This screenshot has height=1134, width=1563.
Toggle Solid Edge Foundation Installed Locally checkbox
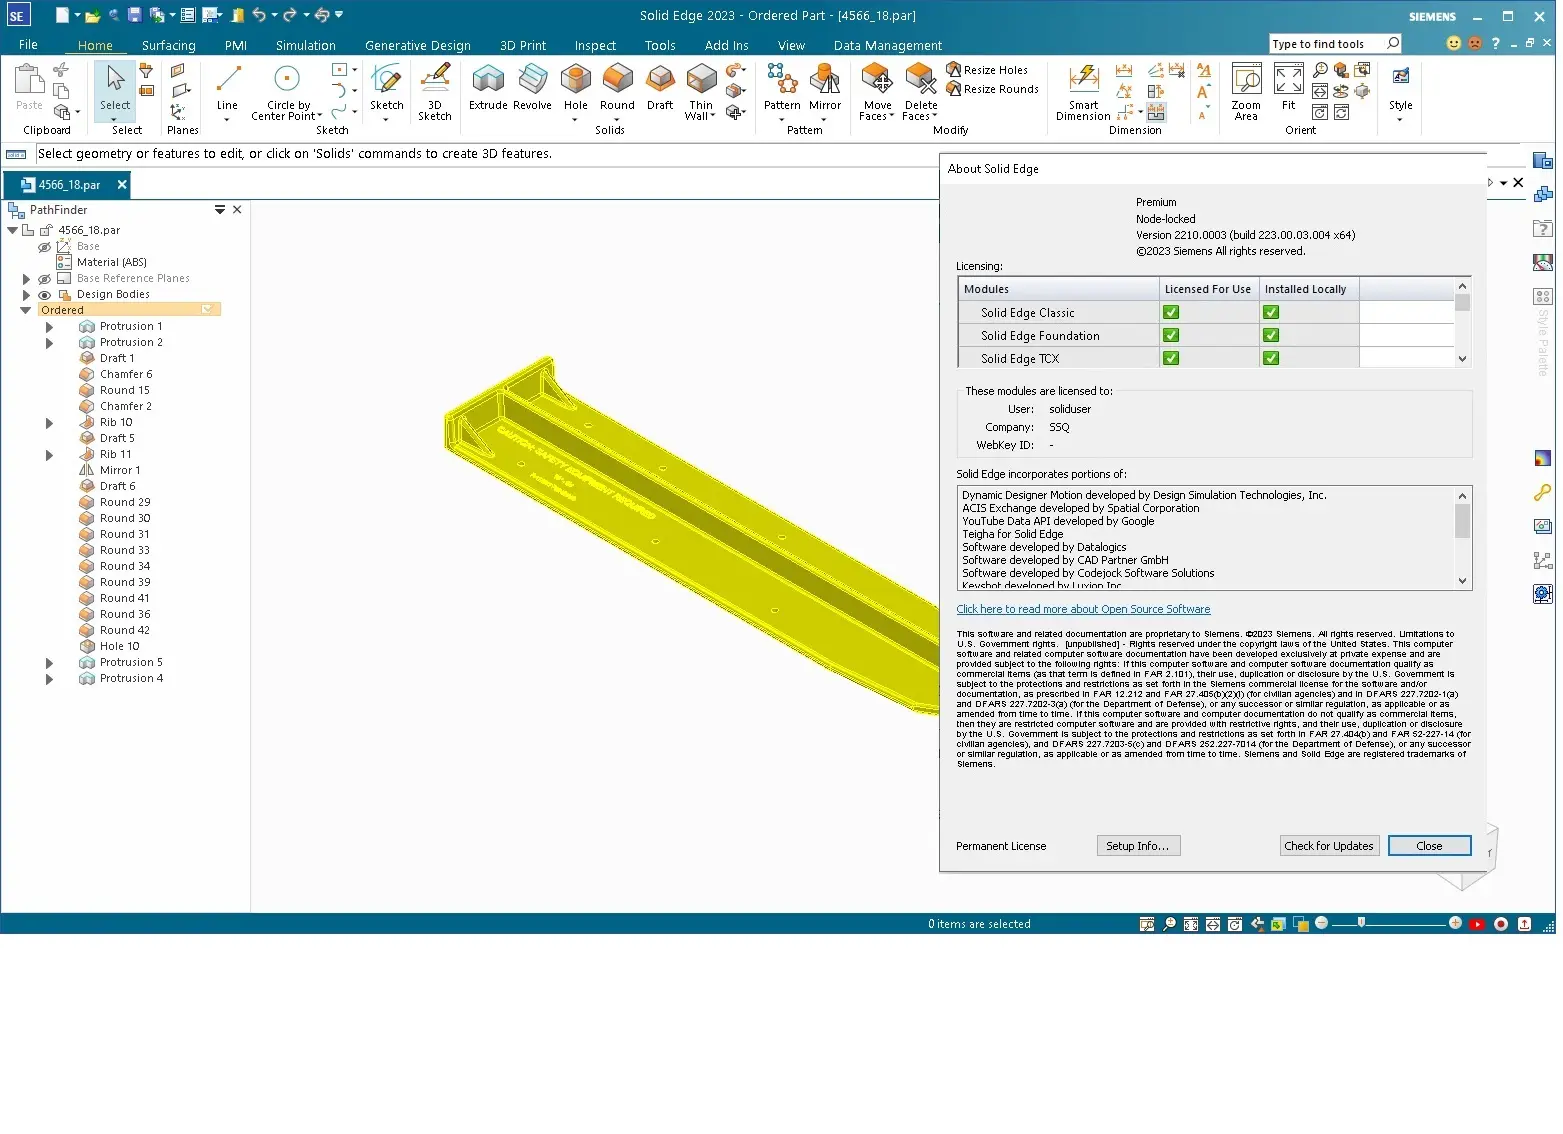click(x=1271, y=336)
